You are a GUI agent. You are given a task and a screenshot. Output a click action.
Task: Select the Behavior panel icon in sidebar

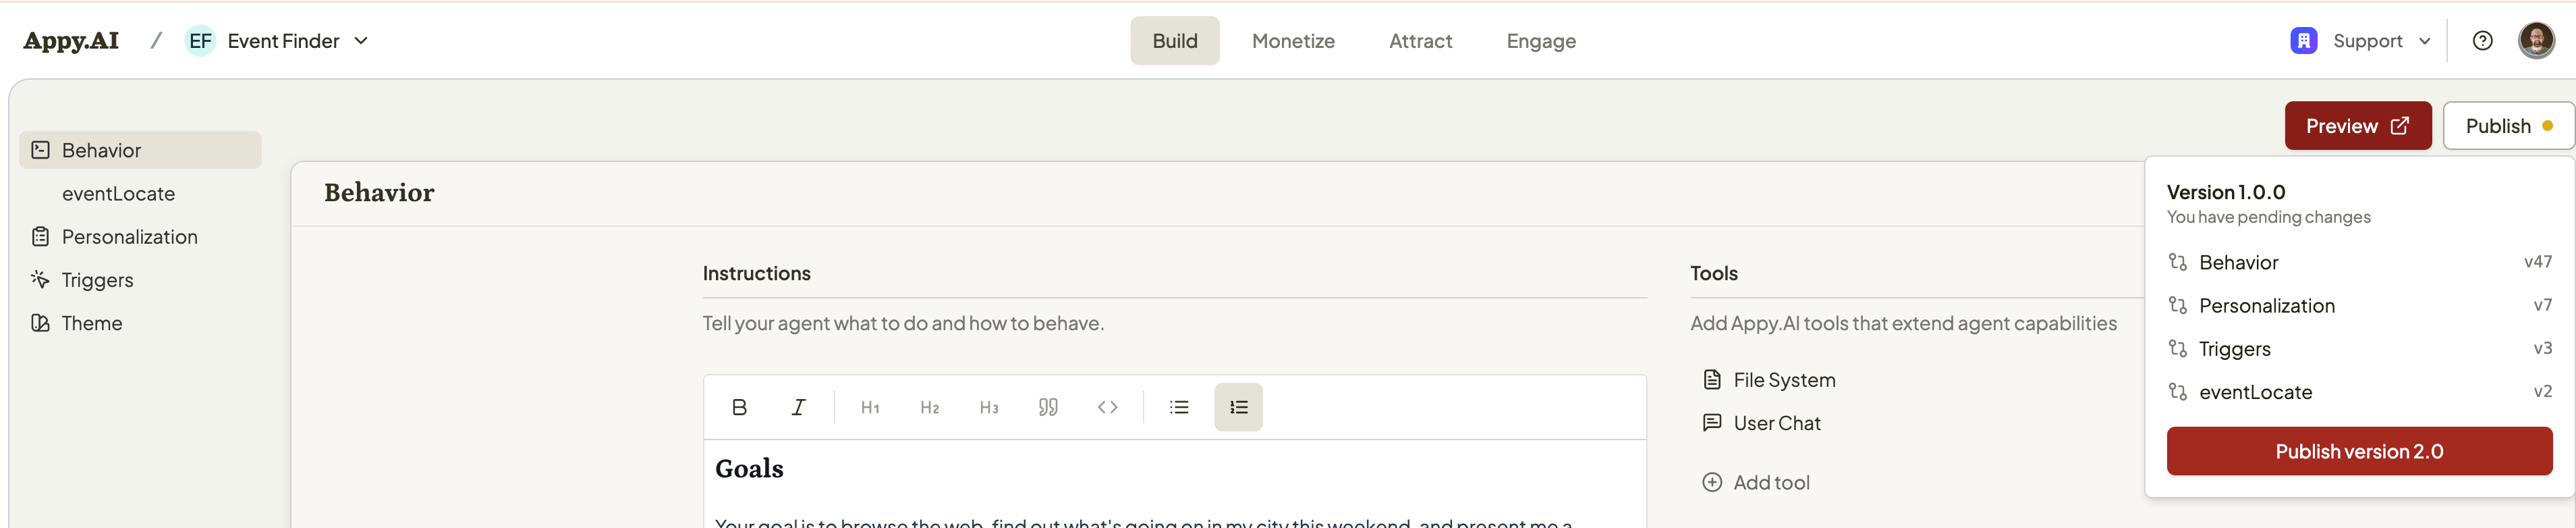coord(40,149)
